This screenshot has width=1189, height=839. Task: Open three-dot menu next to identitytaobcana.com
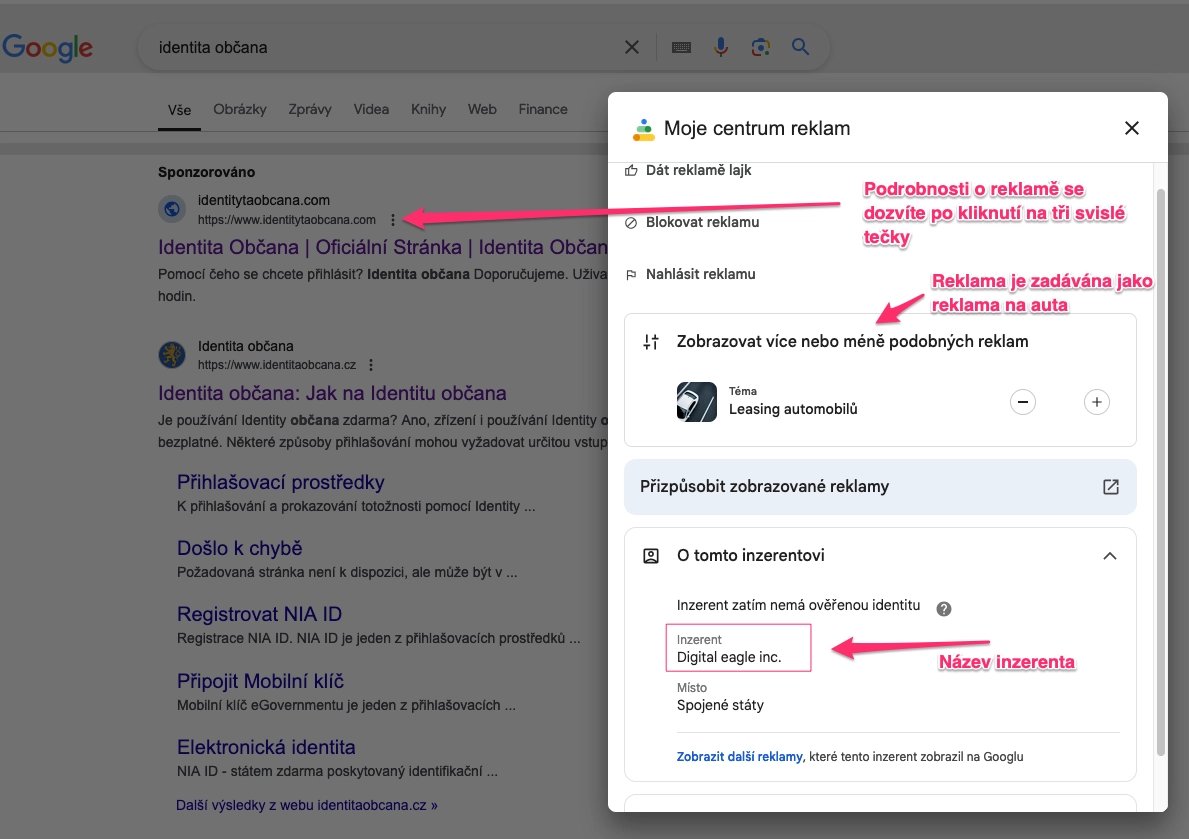pyautogui.click(x=392, y=220)
